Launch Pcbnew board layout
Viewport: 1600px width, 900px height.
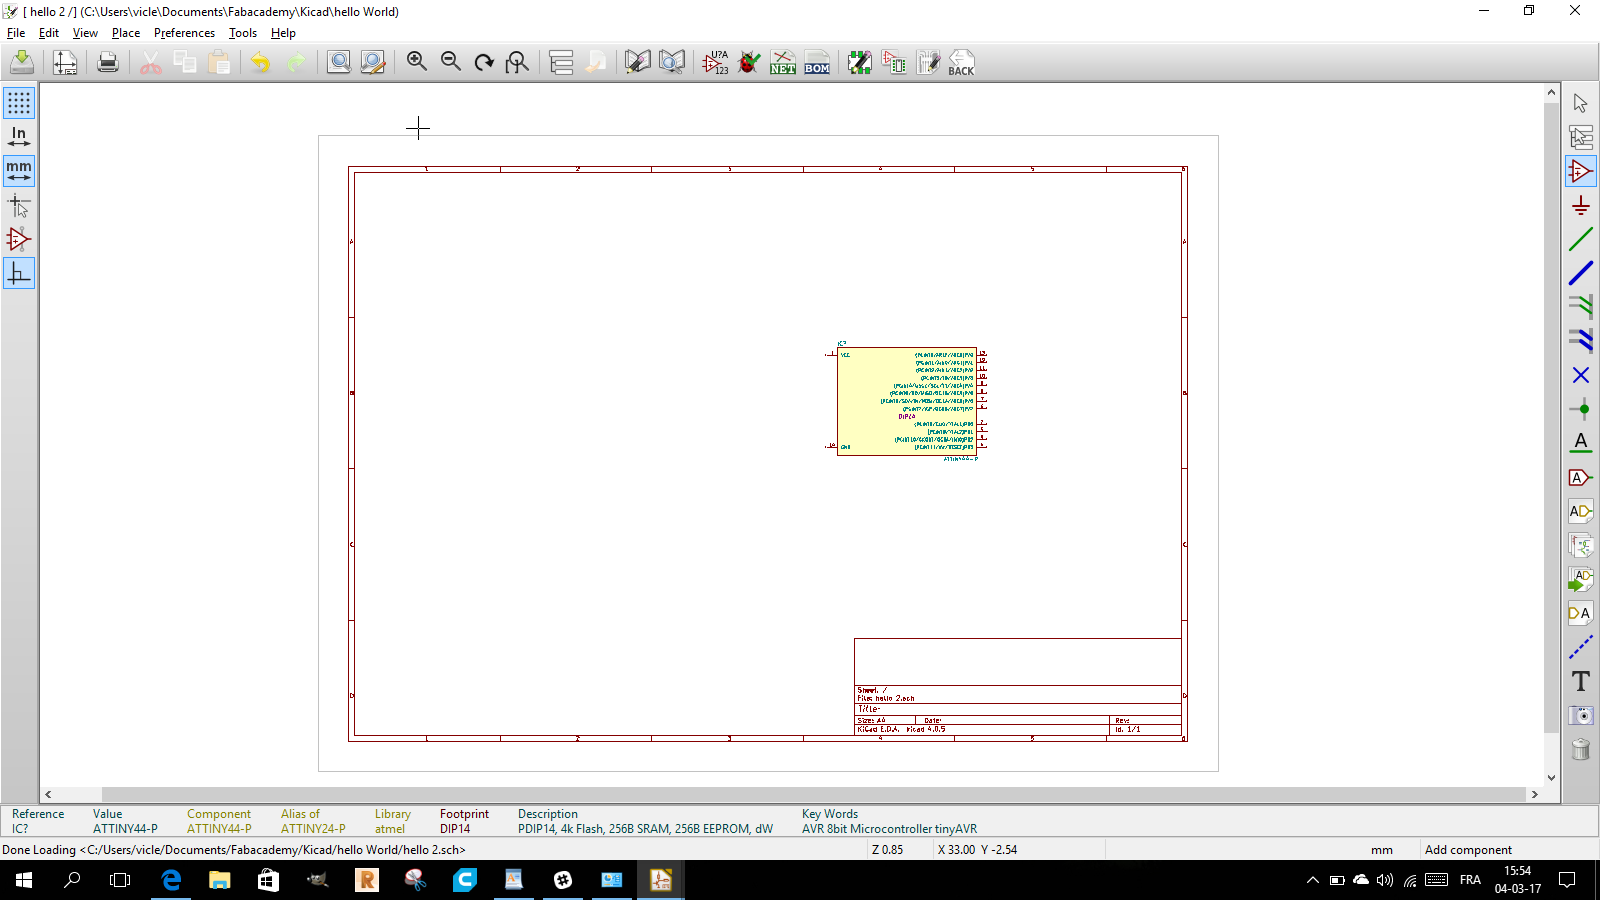pyautogui.click(x=928, y=63)
